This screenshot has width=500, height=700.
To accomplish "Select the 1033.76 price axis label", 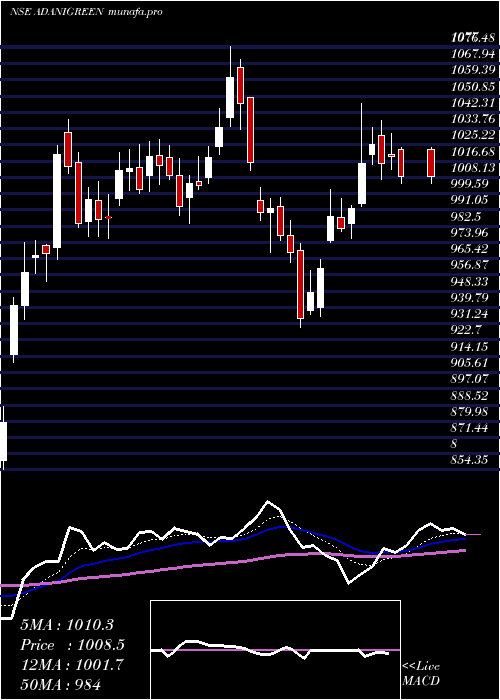I will [472, 119].
